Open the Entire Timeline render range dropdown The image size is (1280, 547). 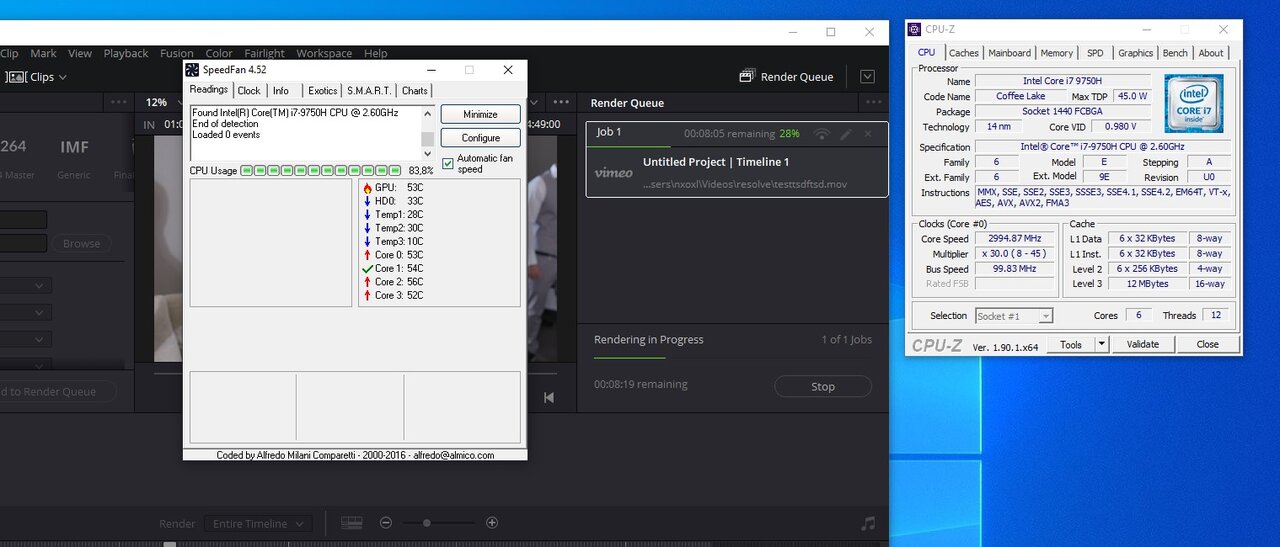[x=258, y=523]
